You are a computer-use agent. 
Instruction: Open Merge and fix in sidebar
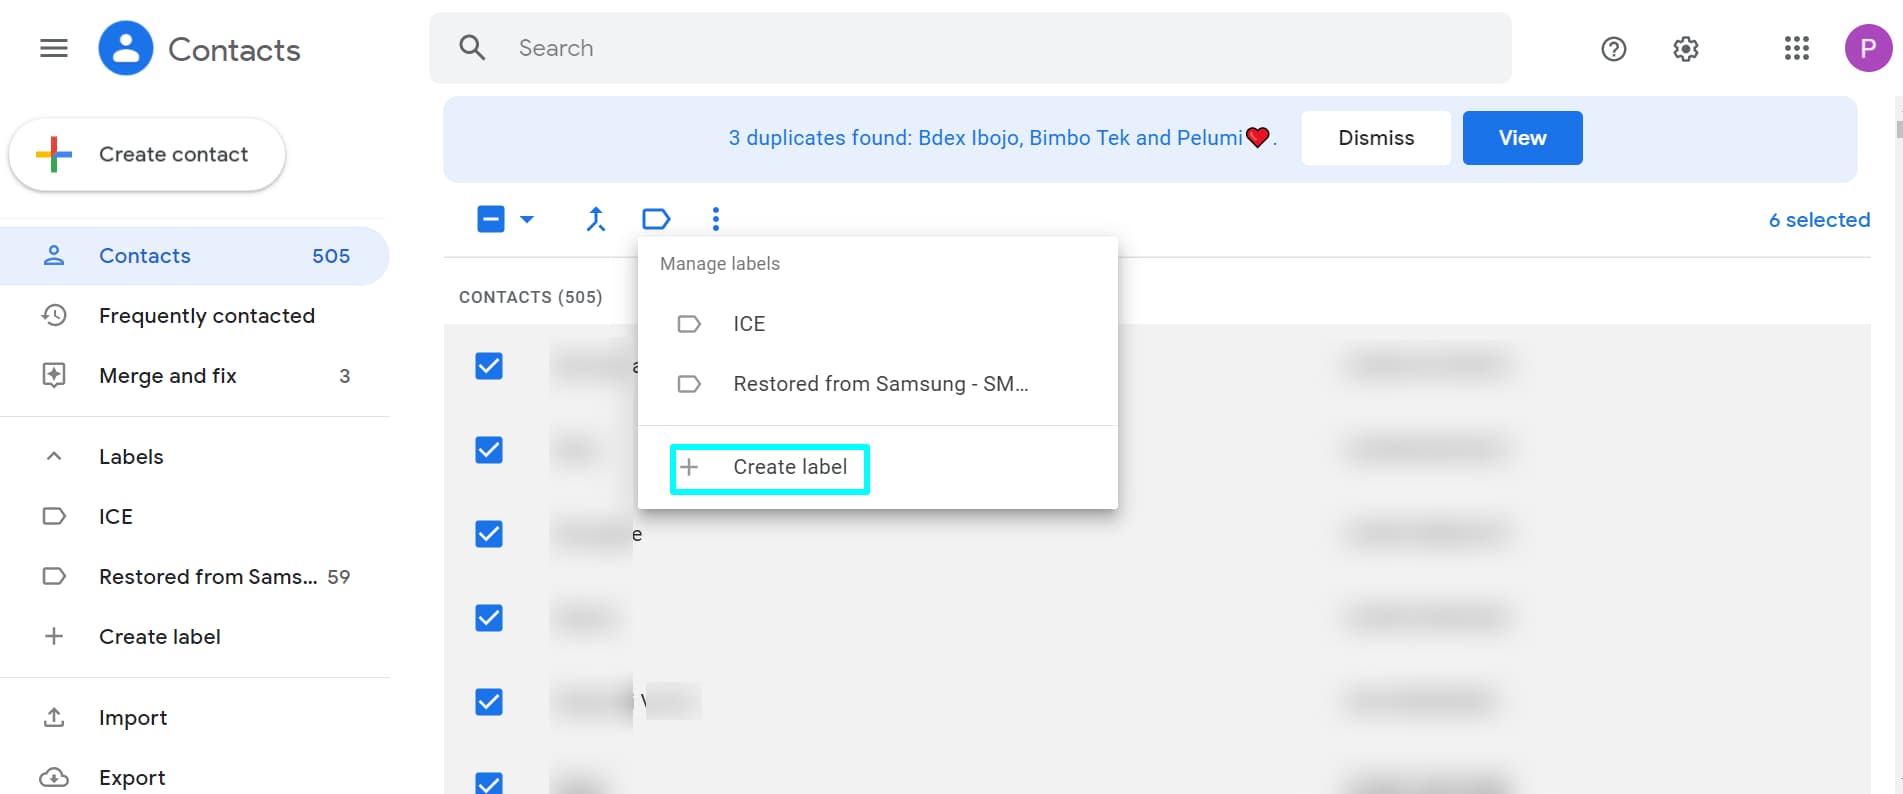(168, 376)
